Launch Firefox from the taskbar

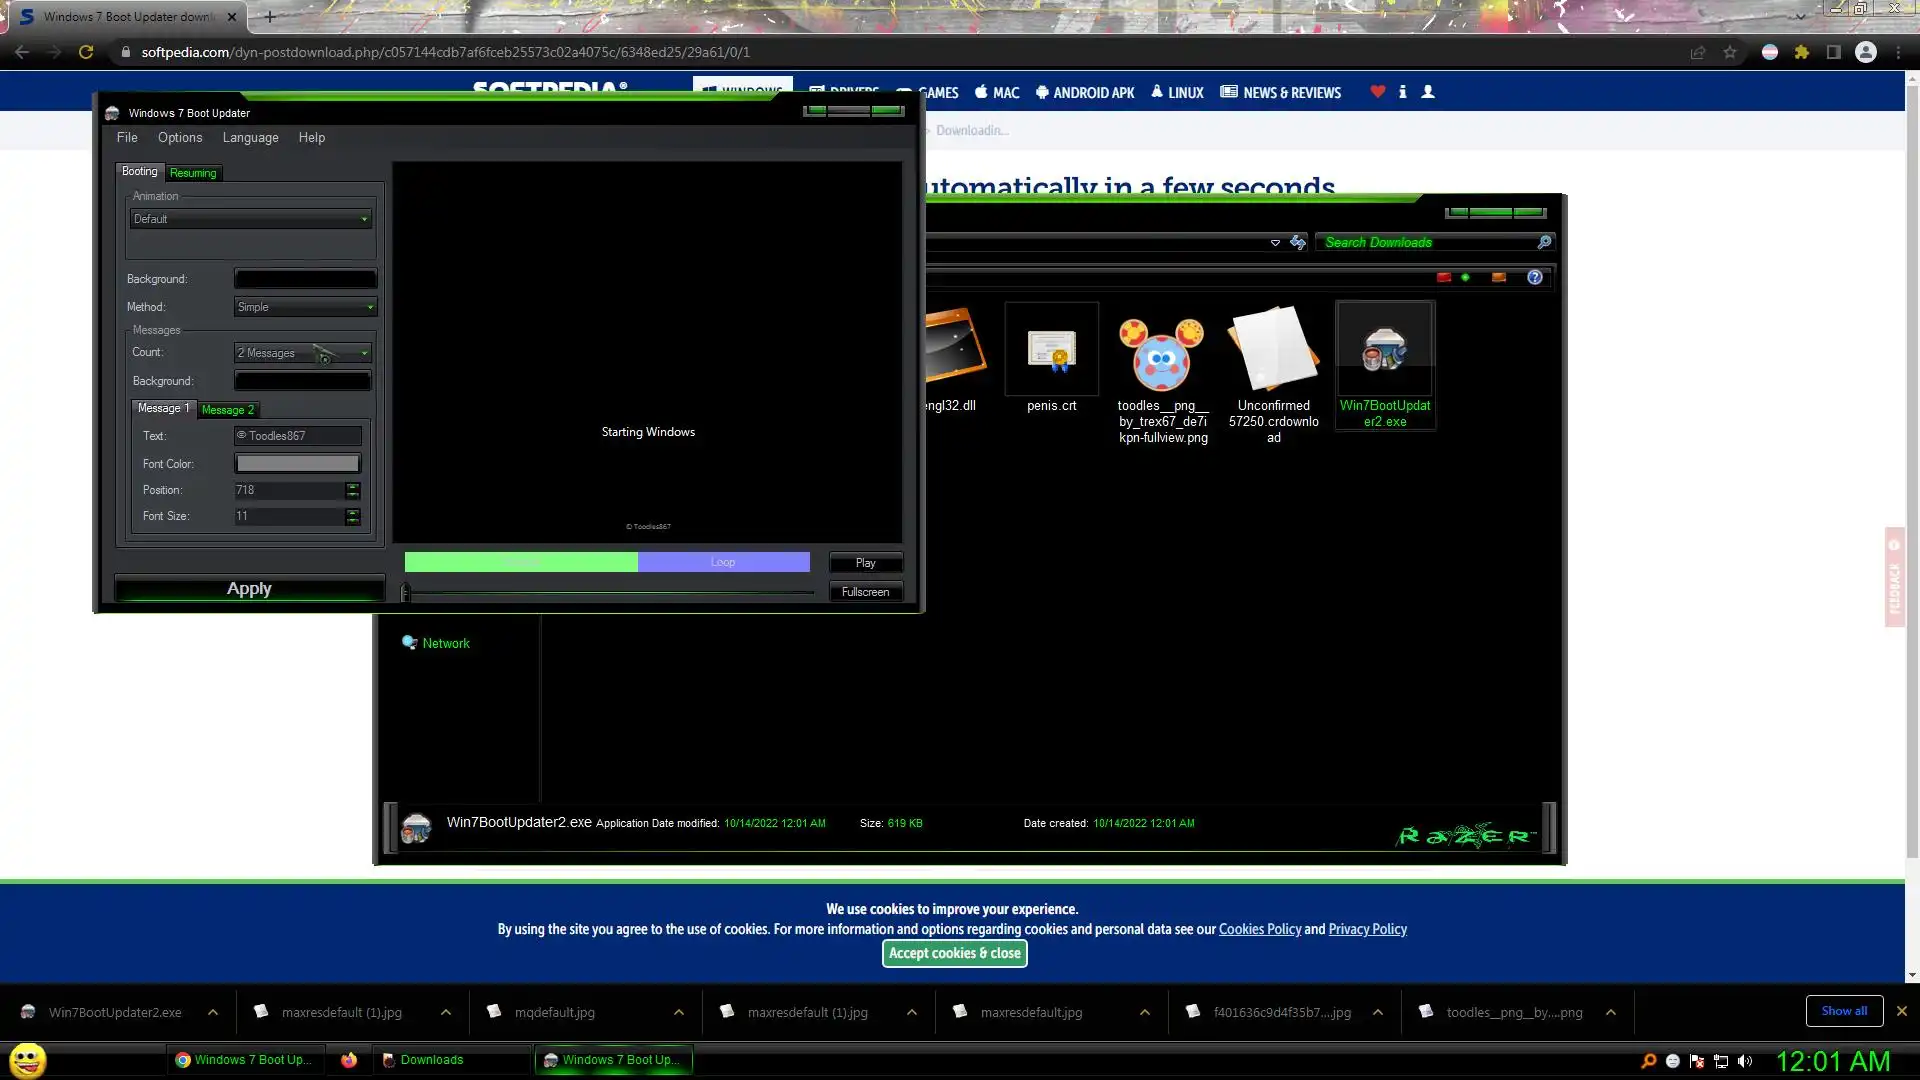tap(348, 1060)
